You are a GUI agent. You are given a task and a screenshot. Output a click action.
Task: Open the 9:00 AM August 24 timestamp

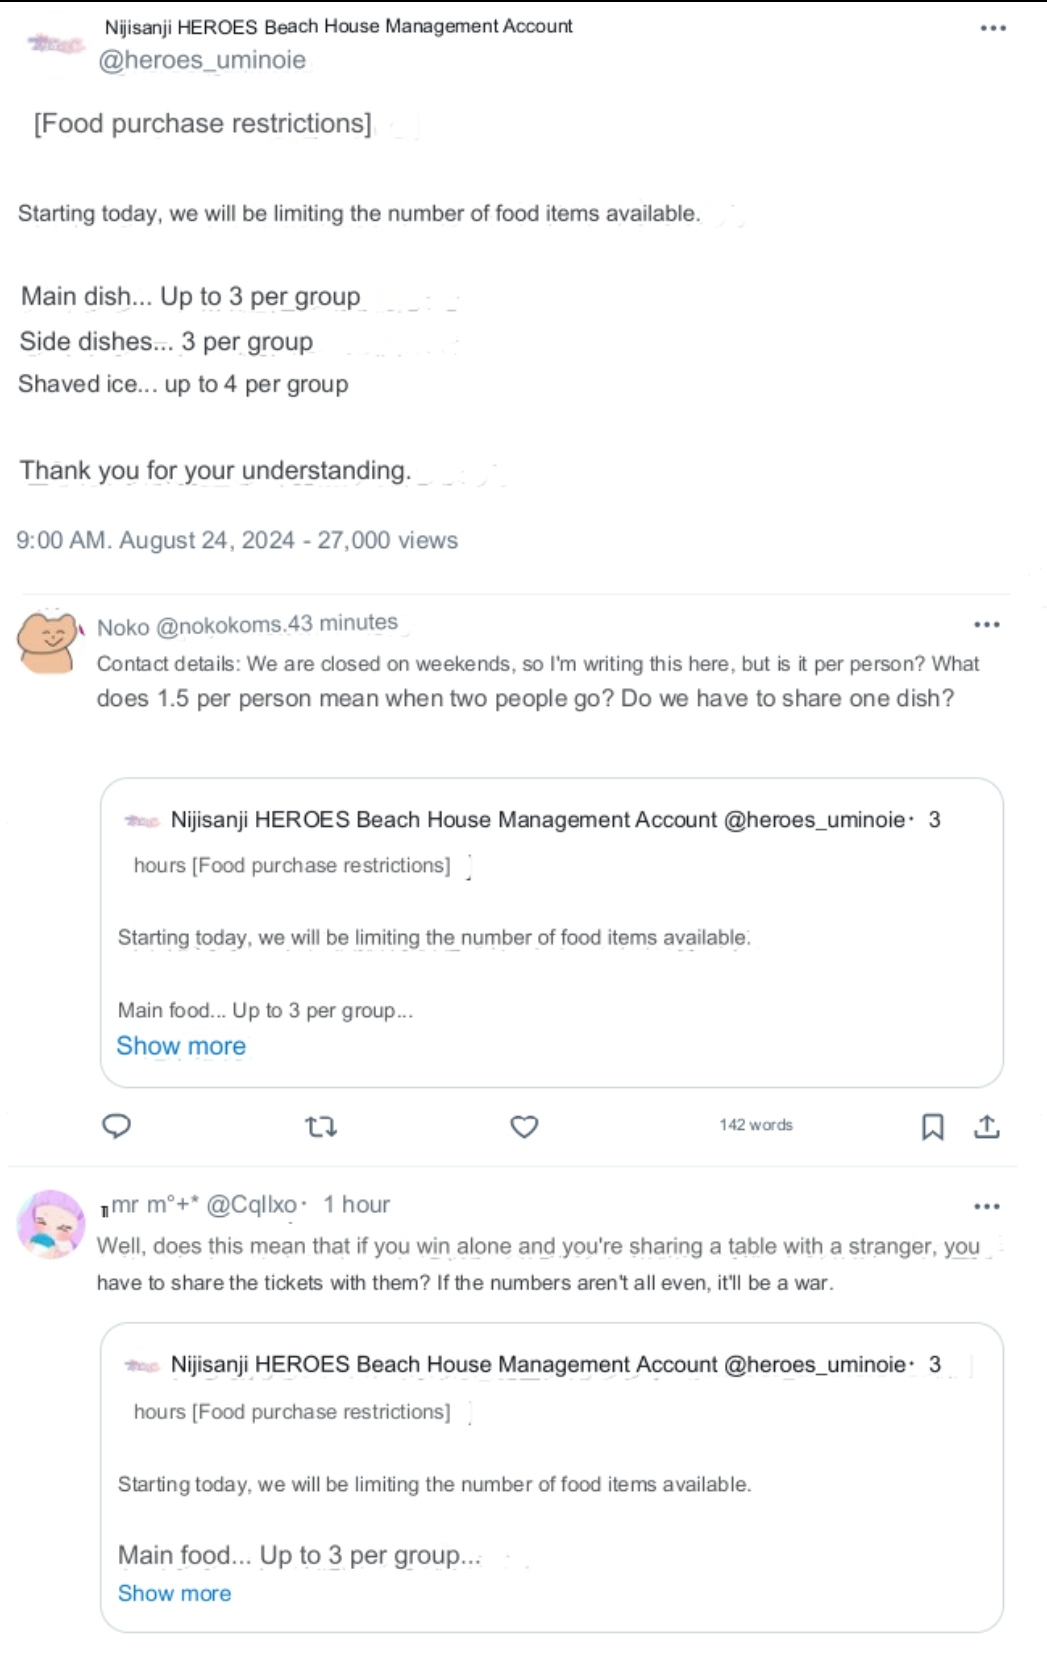click(x=155, y=540)
